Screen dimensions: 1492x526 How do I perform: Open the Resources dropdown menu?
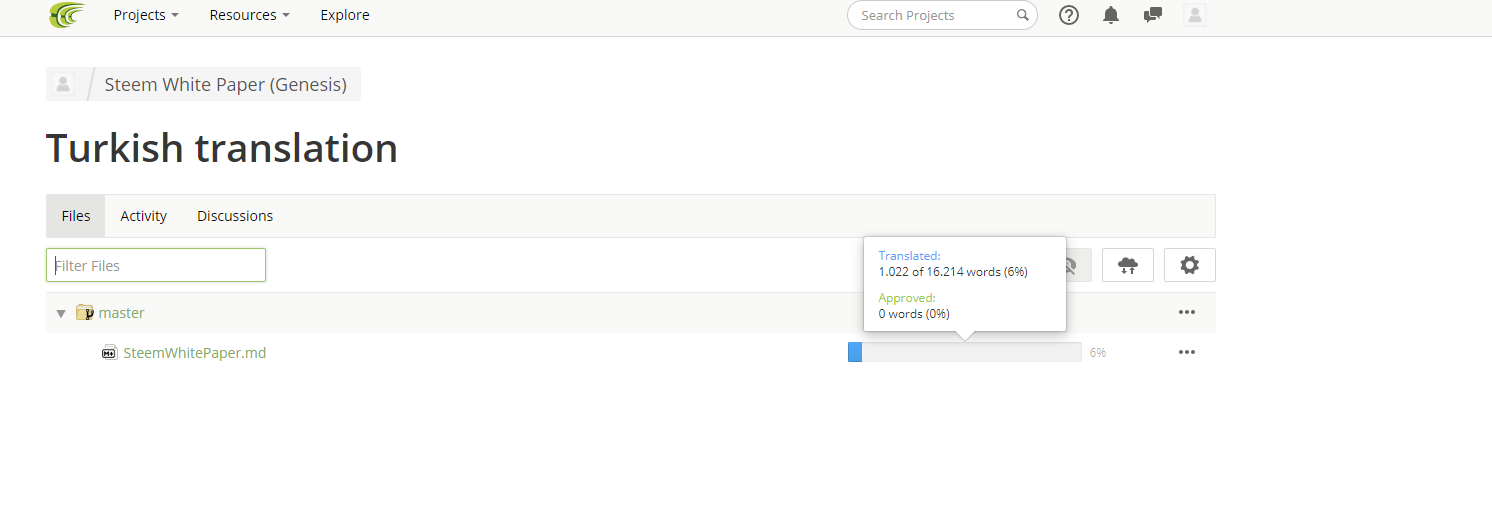point(249,15)
